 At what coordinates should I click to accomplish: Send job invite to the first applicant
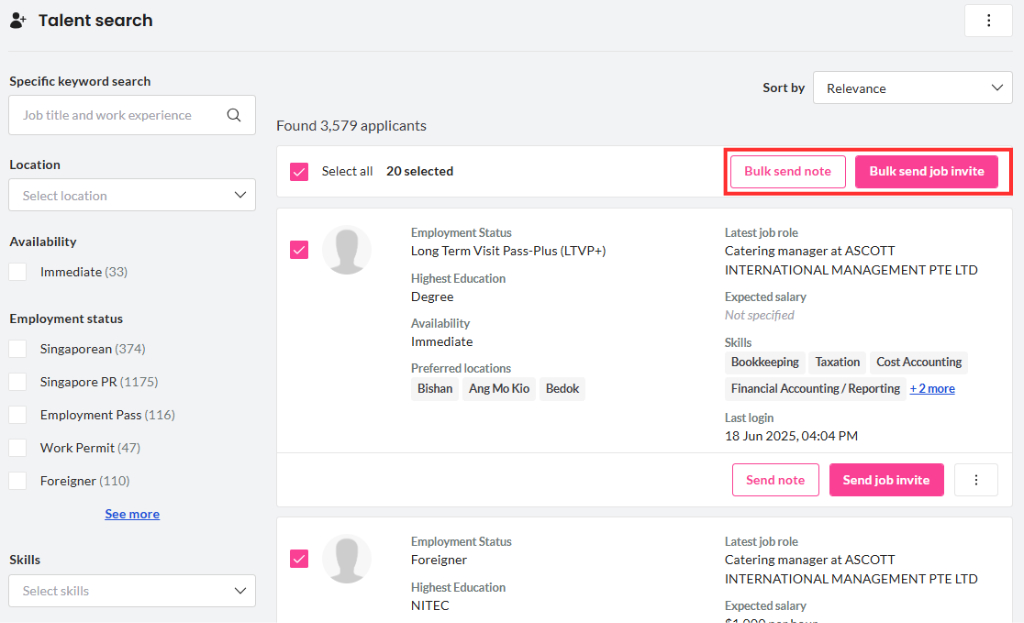tap(886, 480)
